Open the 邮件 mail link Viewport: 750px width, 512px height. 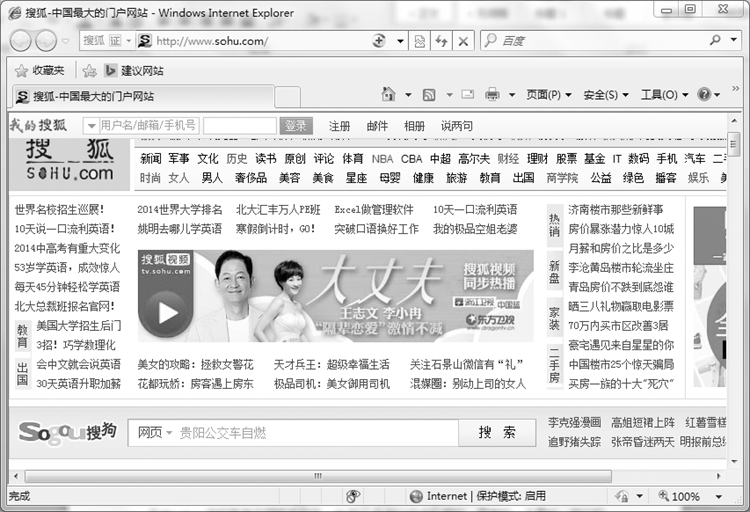tap(377, 126)
